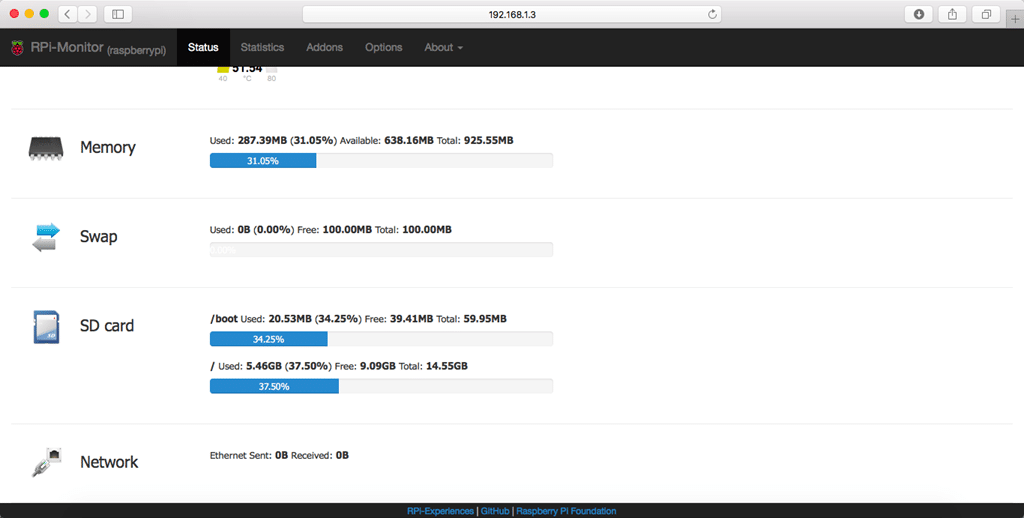Toggle the Safari sidebar button
This screenshot has width=1024, height=518.
point(118,14)
